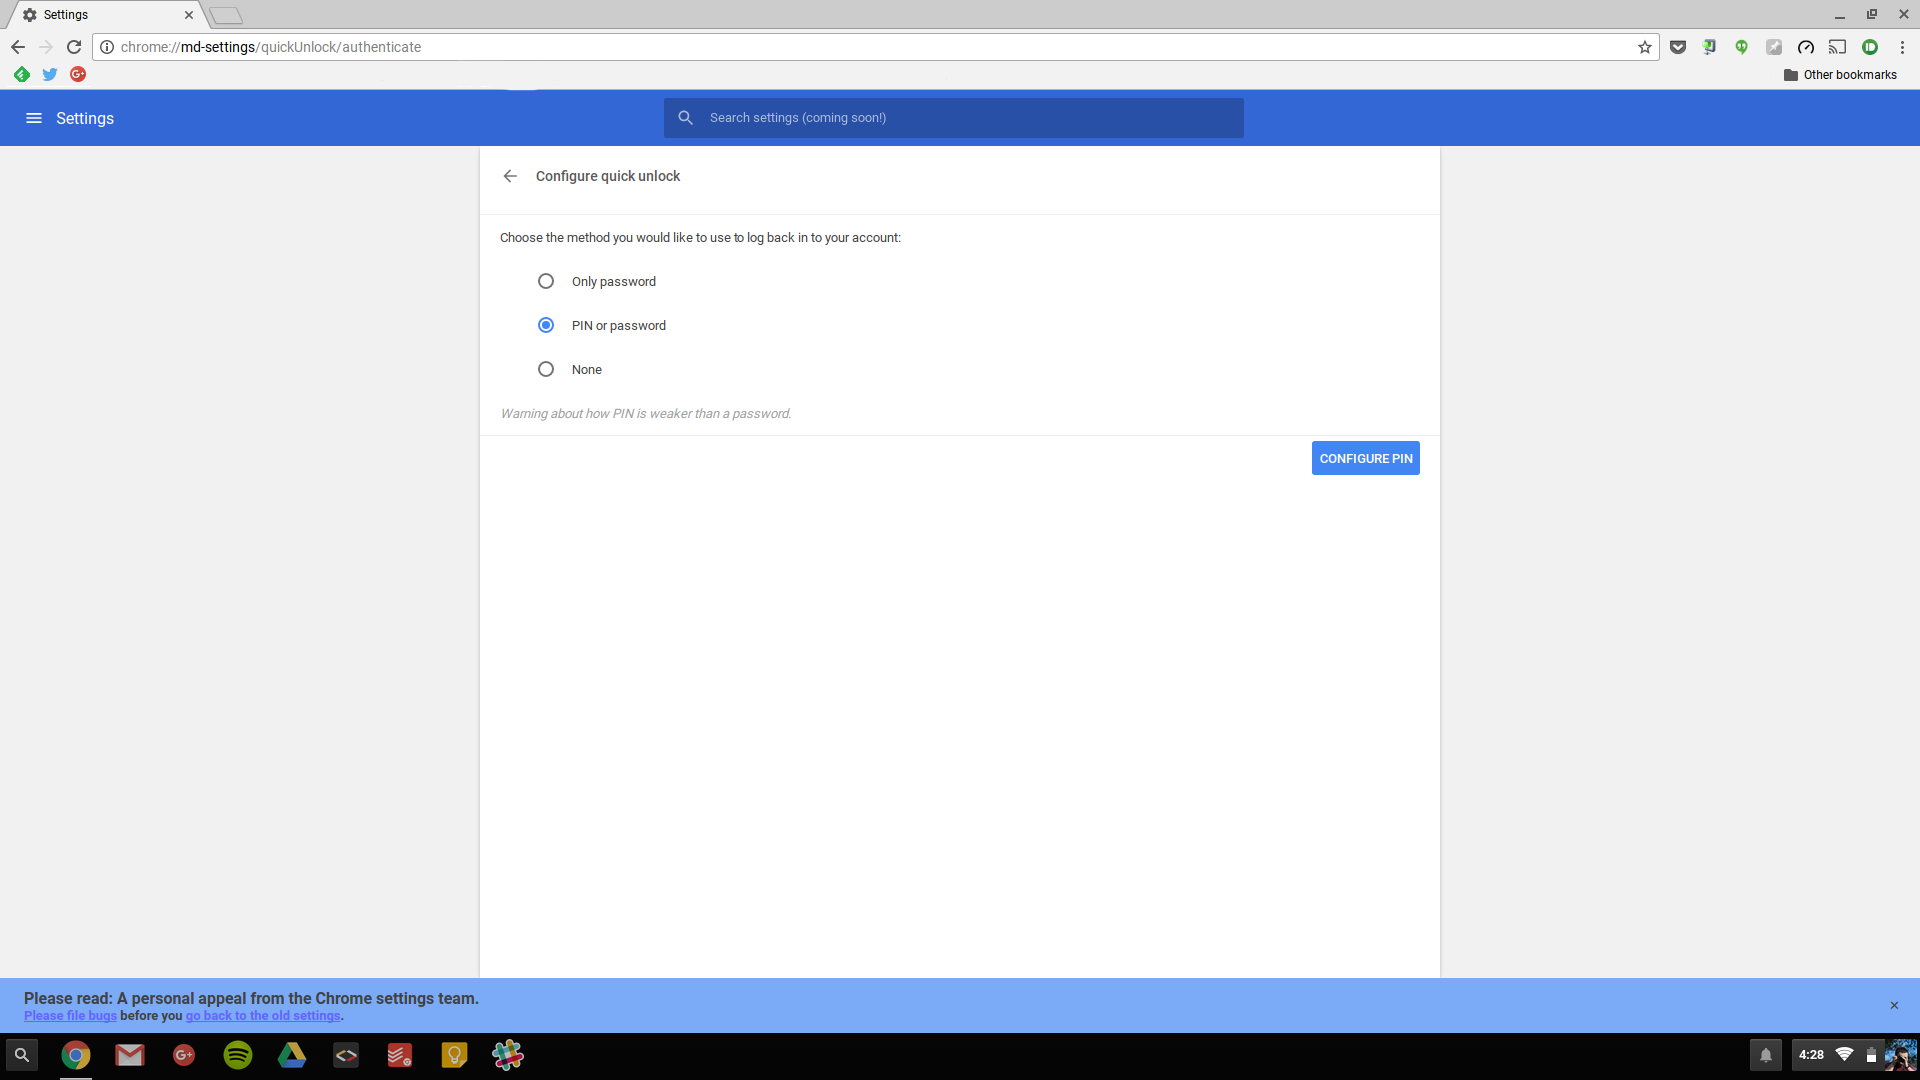Open Chrome three-dot menu
The height and width of the screenshot is (1080, 1920).
click(x=1902, y=47)
